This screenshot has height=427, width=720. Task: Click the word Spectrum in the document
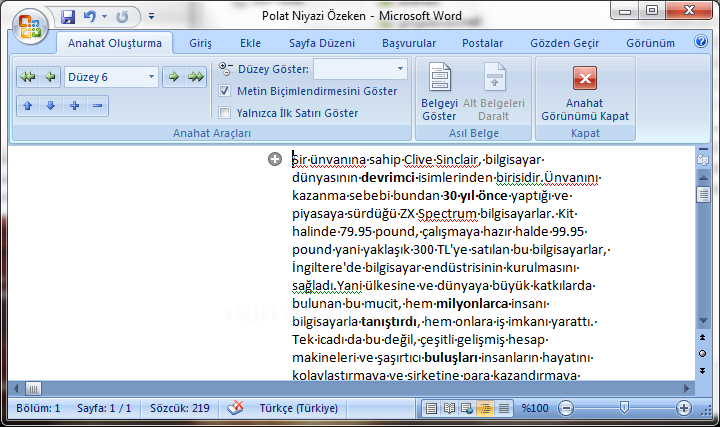click(x=447, y=214)
